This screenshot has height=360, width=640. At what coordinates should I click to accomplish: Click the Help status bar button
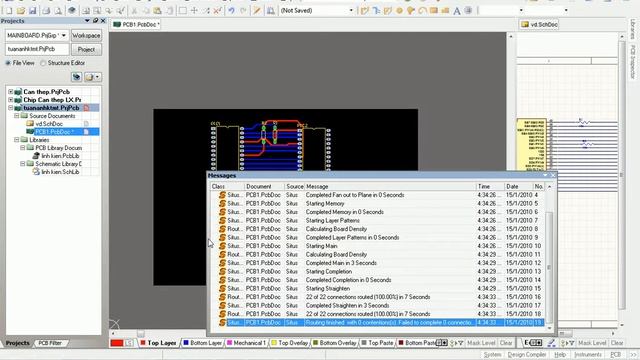click(560, 355)
